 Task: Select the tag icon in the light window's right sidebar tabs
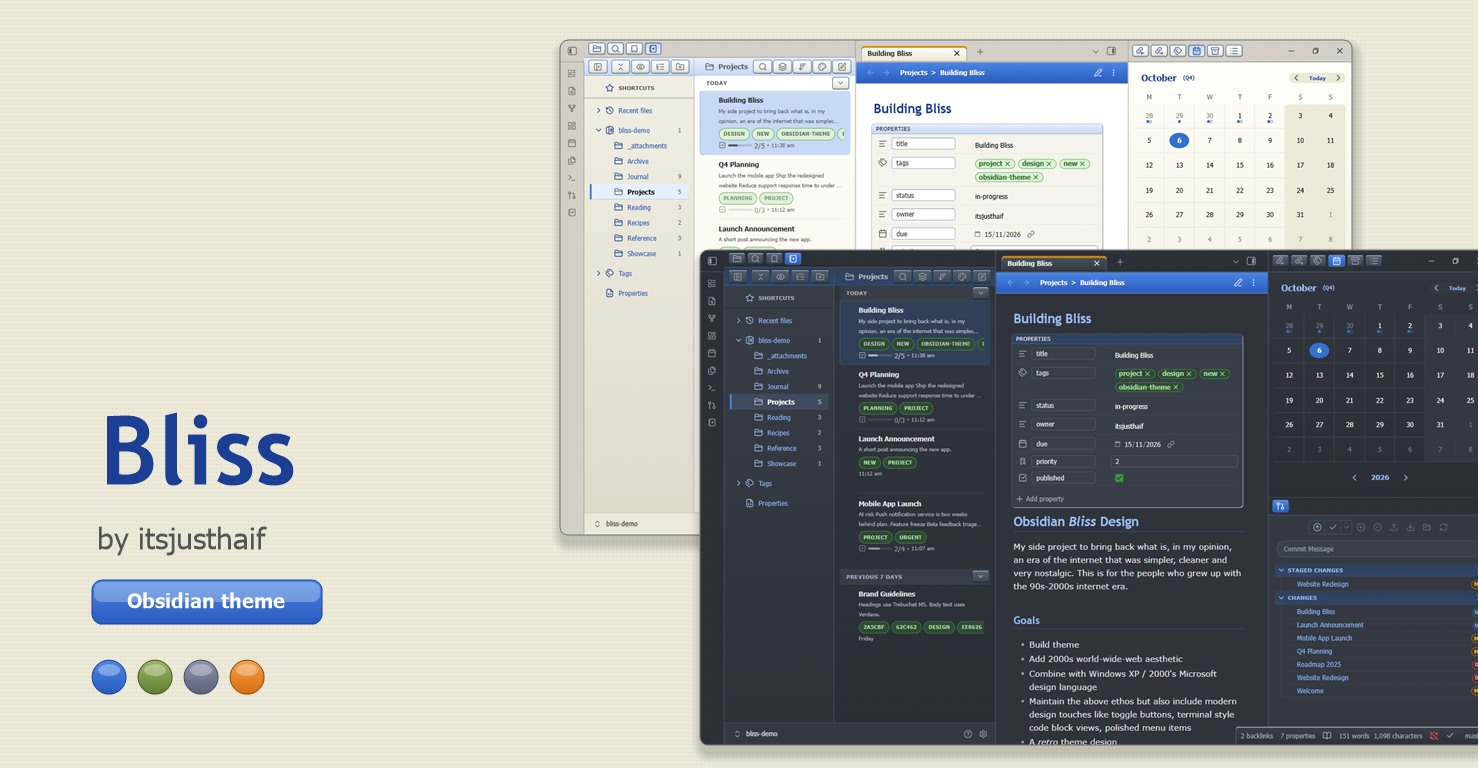pyautogui.click(x=1177, y=51)
